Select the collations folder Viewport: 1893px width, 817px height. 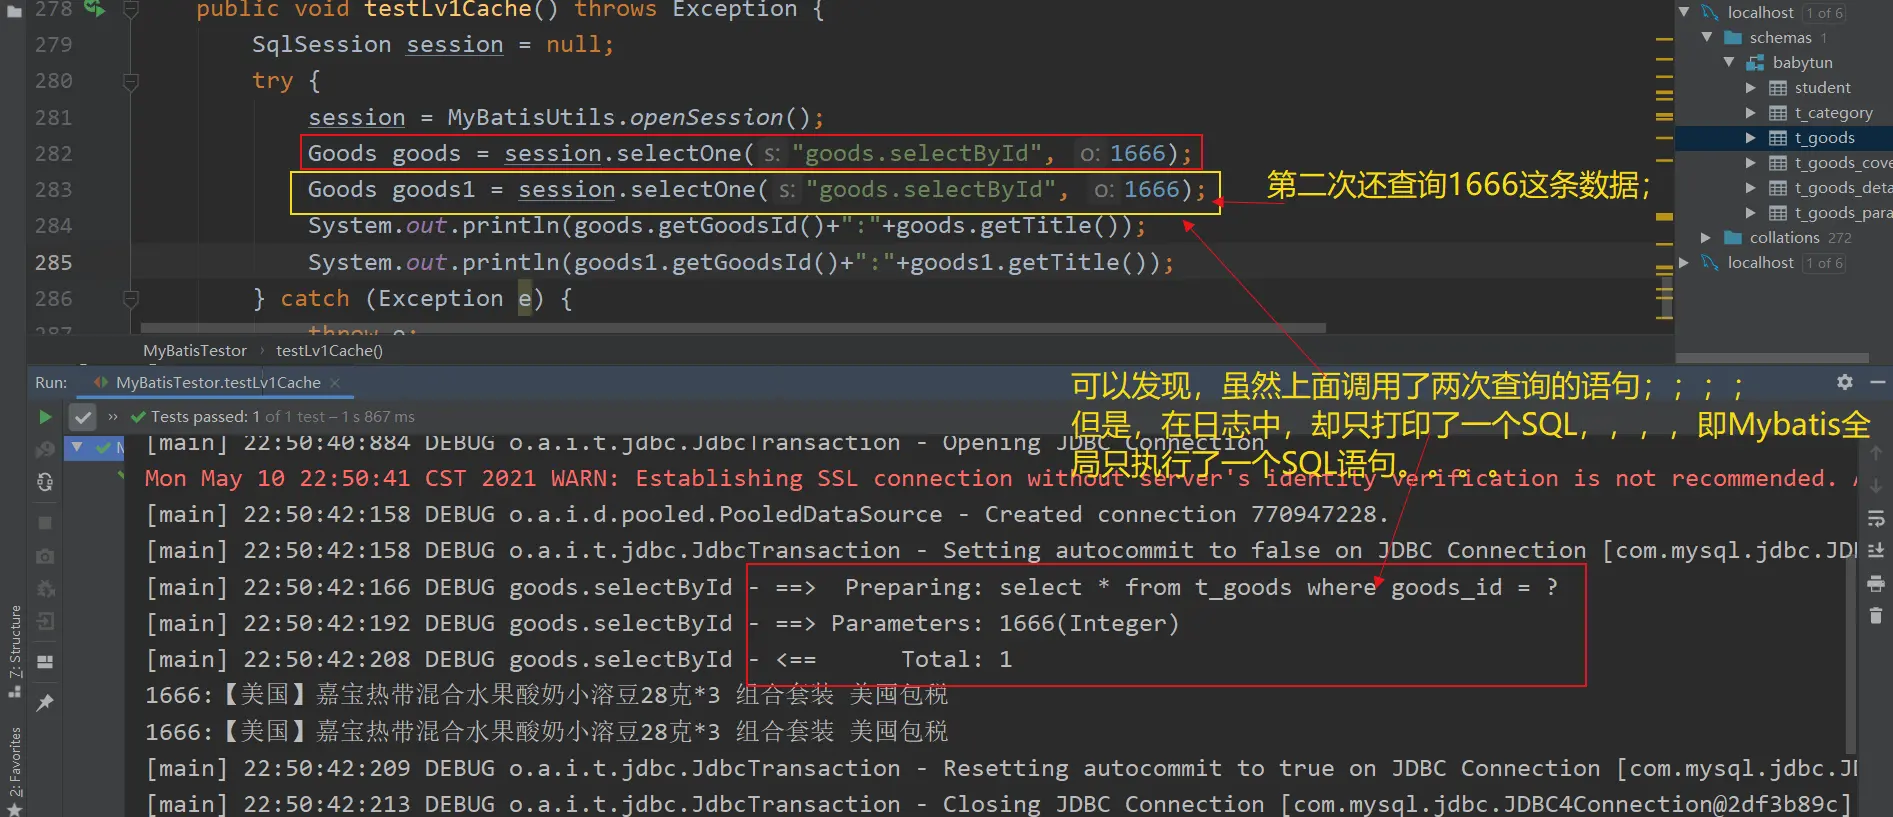pos(1784,238)
